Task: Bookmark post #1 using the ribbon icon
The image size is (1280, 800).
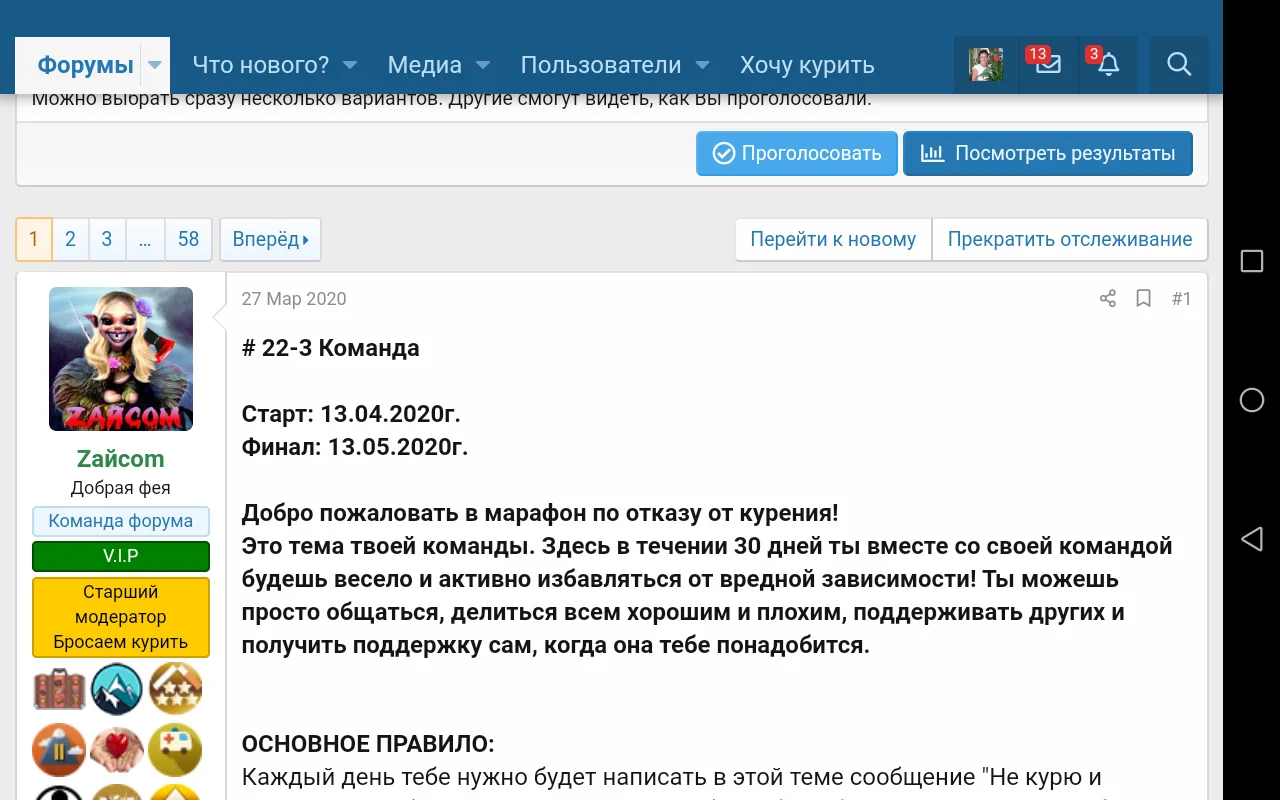Action: tap(1143, 298)
